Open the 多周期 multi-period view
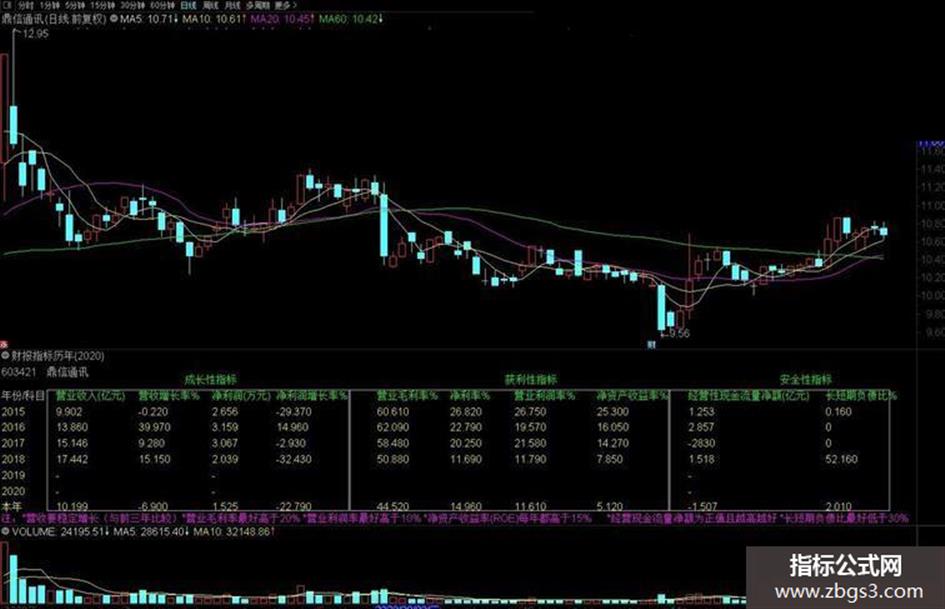This screenshot has width=945, height=609. pos(257,5)
